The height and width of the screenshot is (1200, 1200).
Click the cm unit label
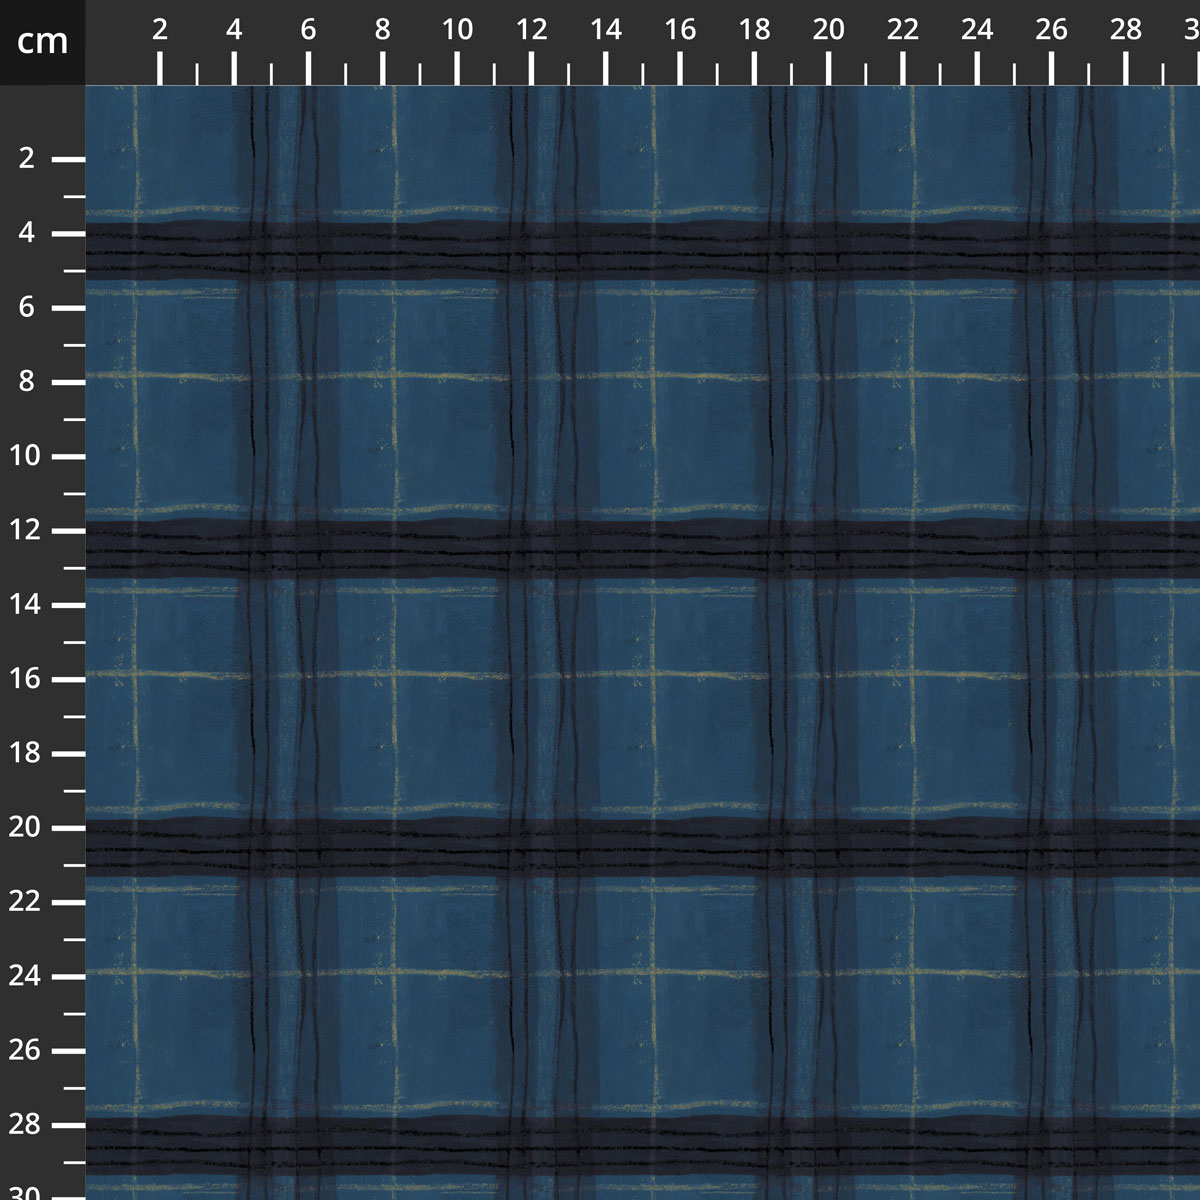(x=42, y=42)
